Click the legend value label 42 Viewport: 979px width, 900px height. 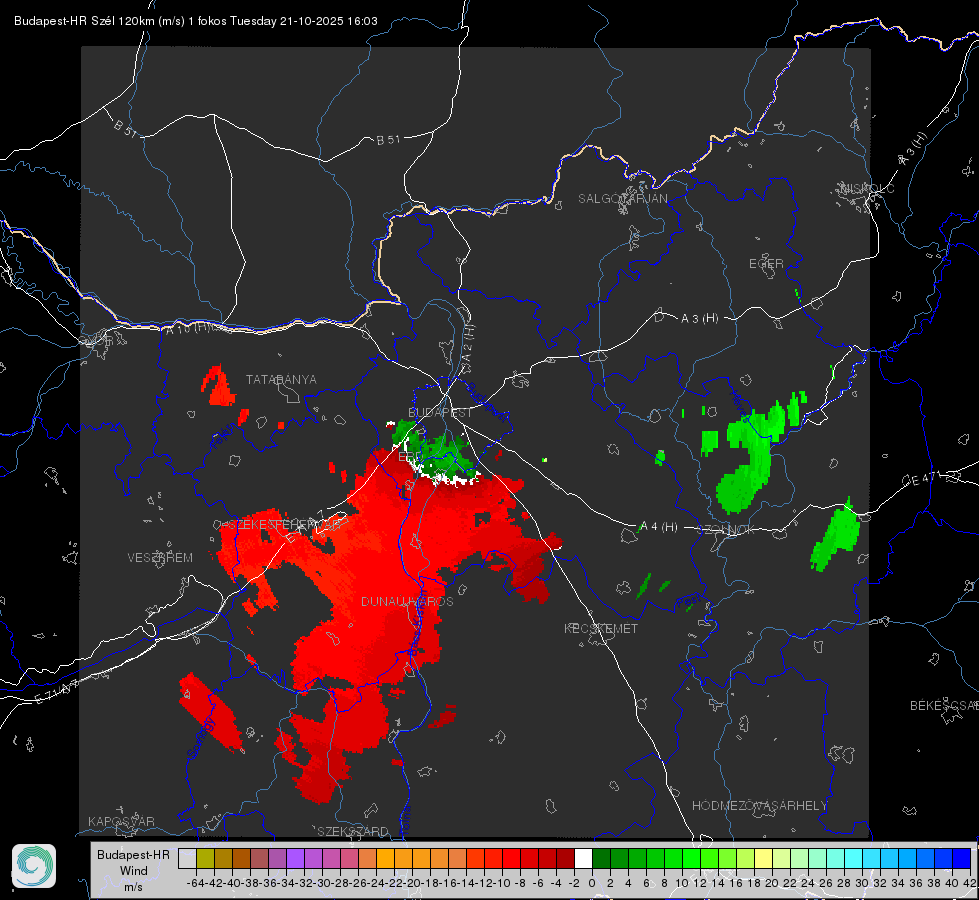(970, 883)
